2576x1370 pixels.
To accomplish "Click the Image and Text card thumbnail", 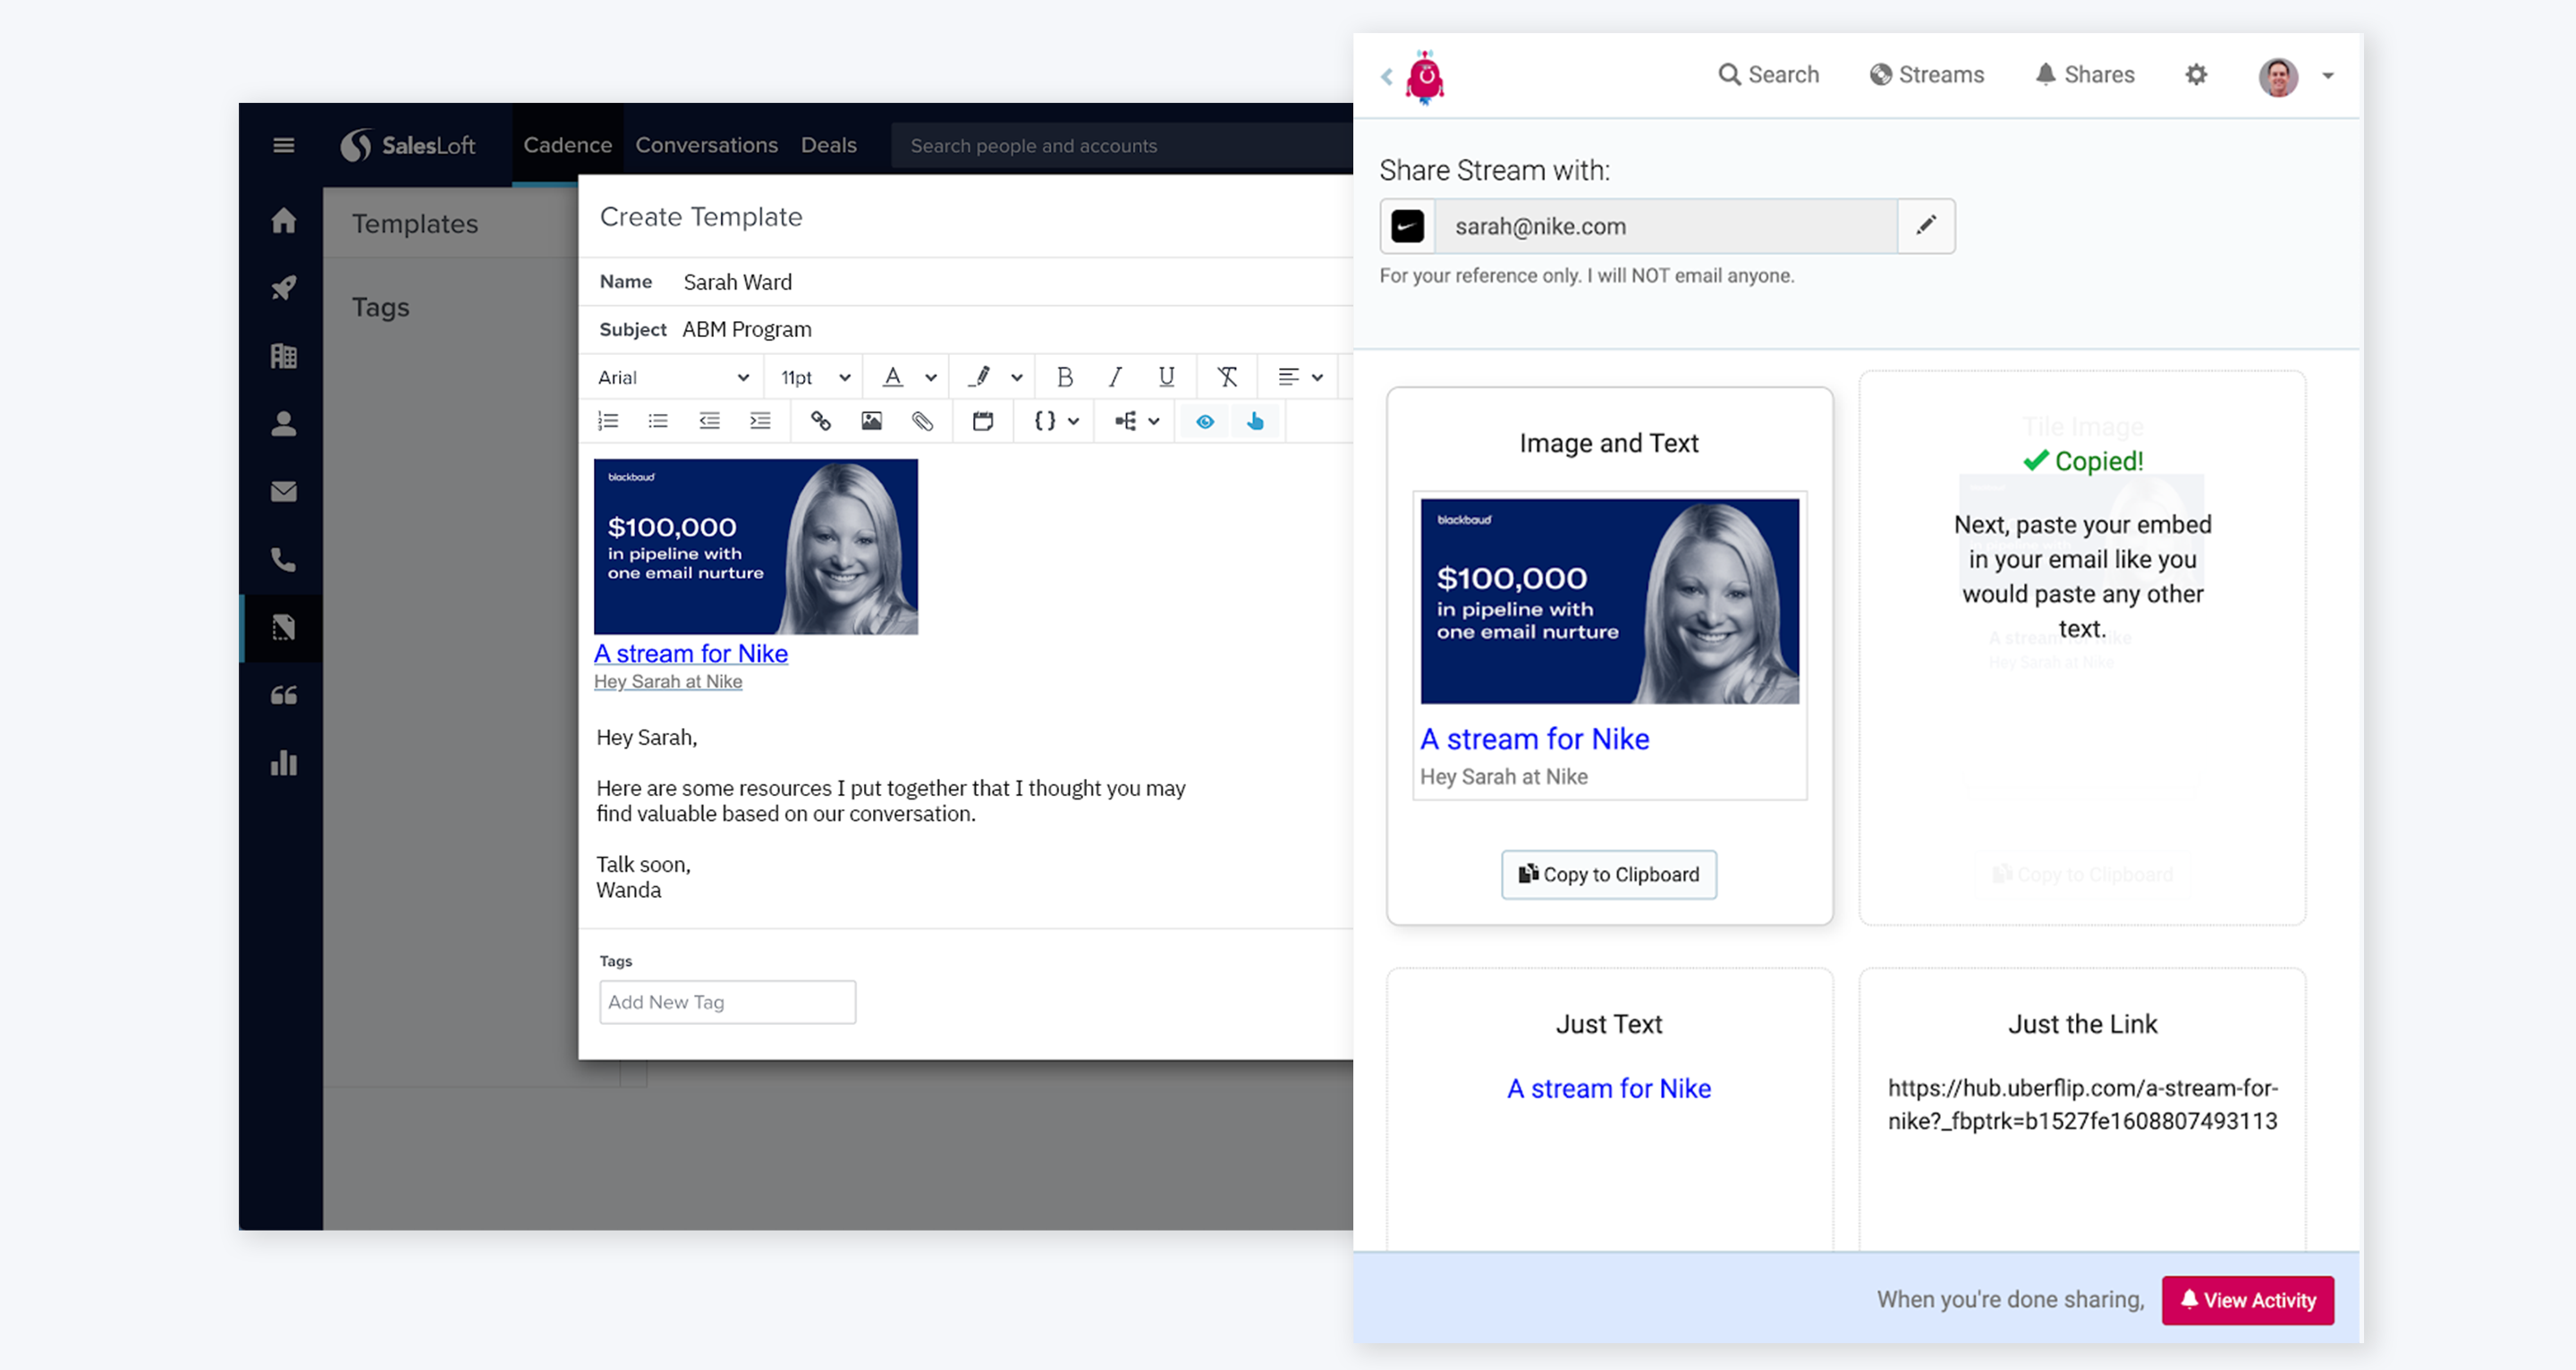I will (1610, 601).
